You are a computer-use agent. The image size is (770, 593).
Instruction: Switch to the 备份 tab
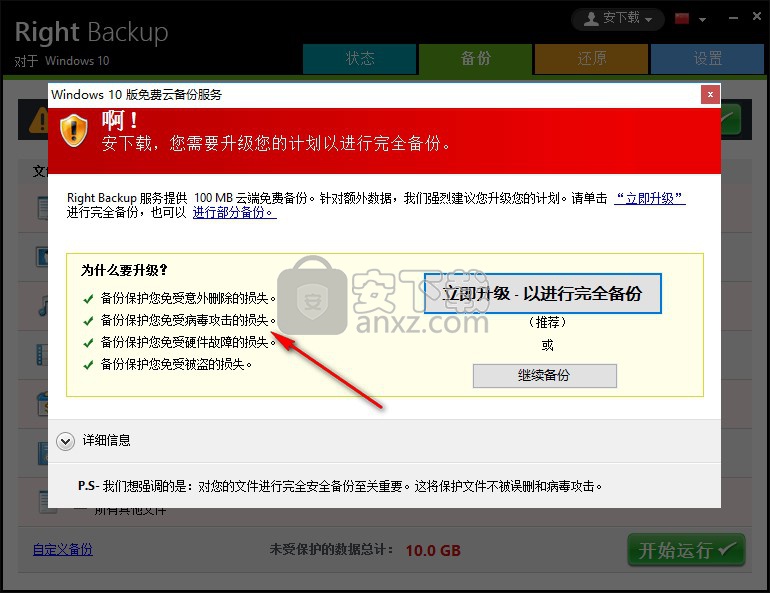(x=475, y=59)
